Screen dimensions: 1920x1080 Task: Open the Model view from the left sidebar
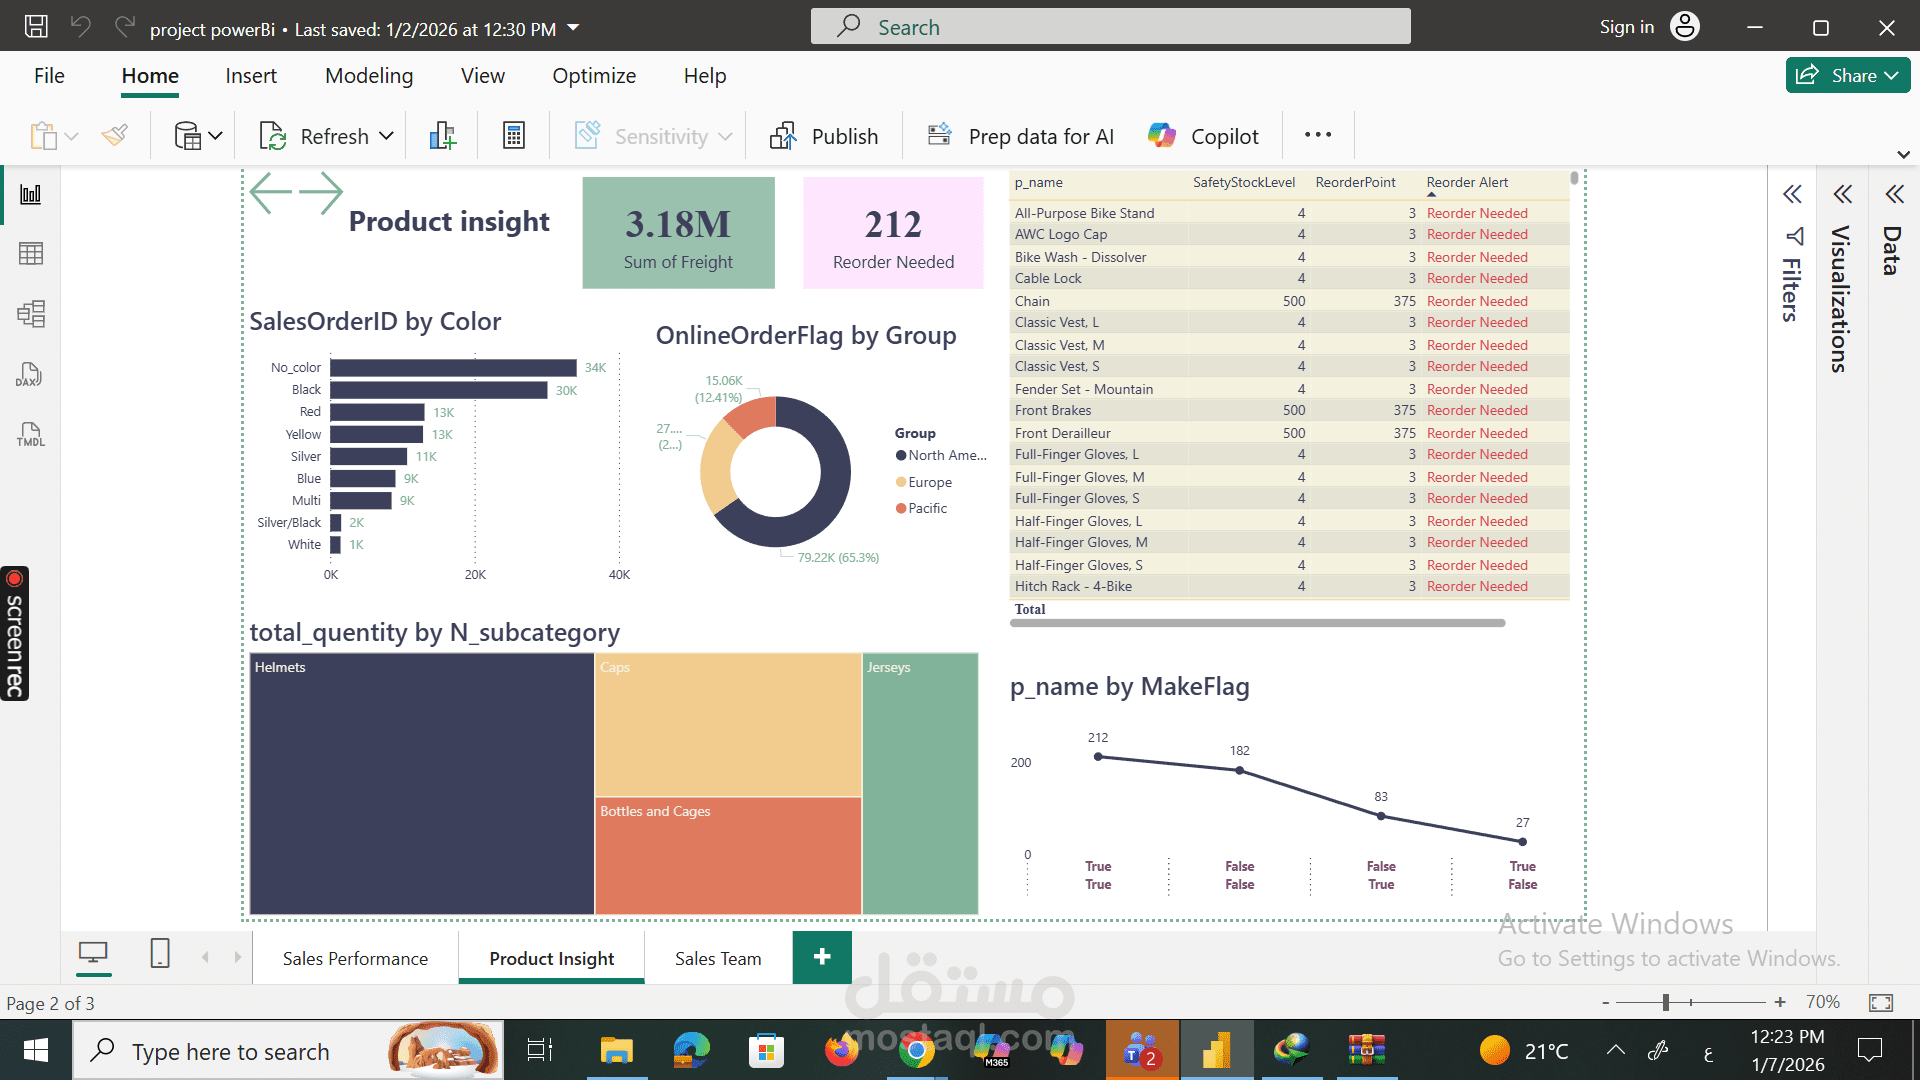coord(30,313)
